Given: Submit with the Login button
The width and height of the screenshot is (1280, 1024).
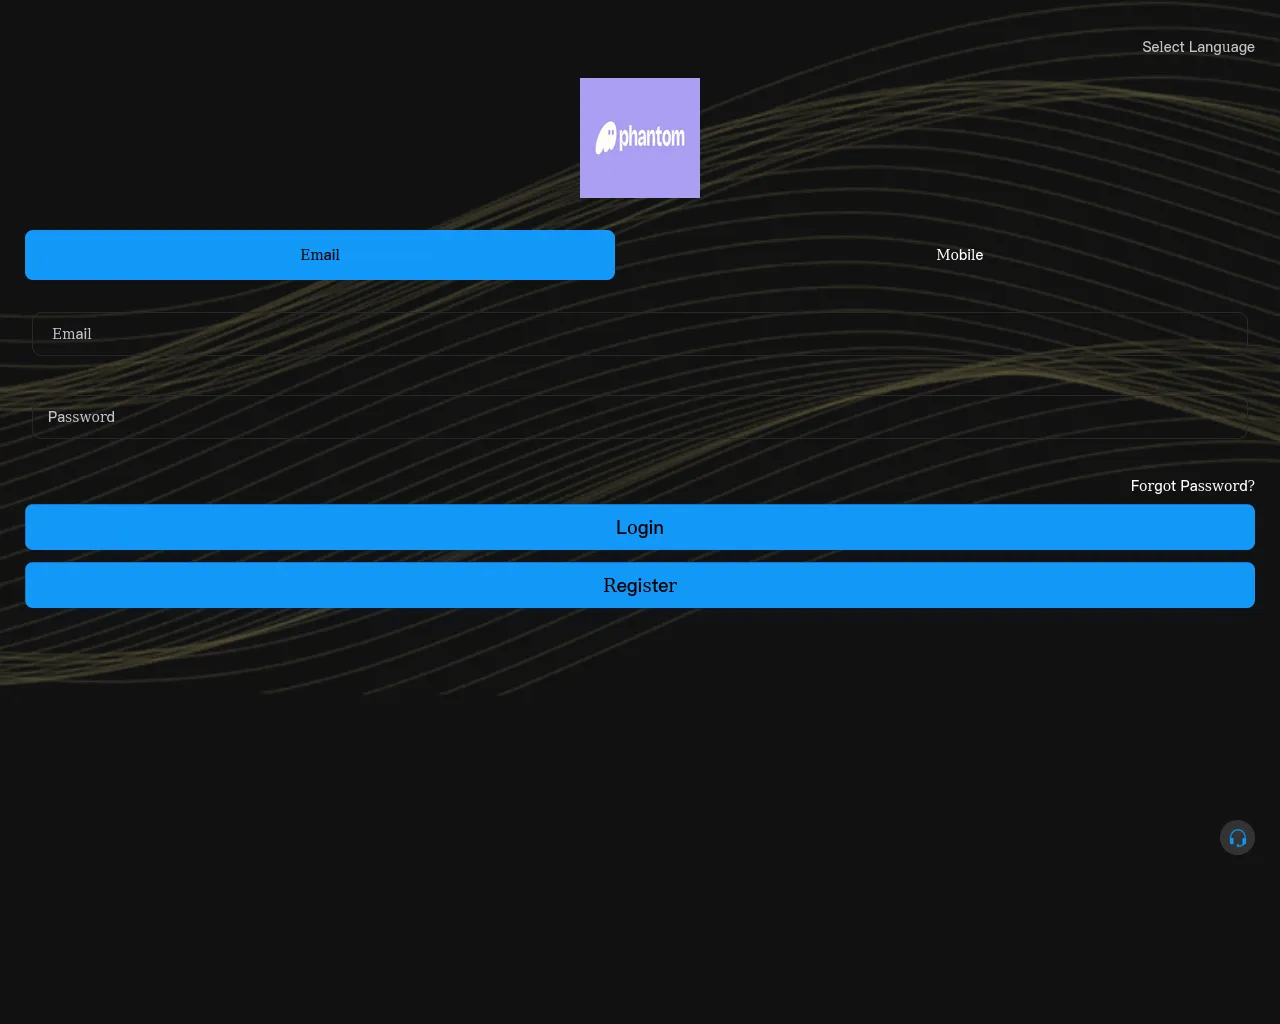Looking at the screenshot, I should (x=640, y=527).
